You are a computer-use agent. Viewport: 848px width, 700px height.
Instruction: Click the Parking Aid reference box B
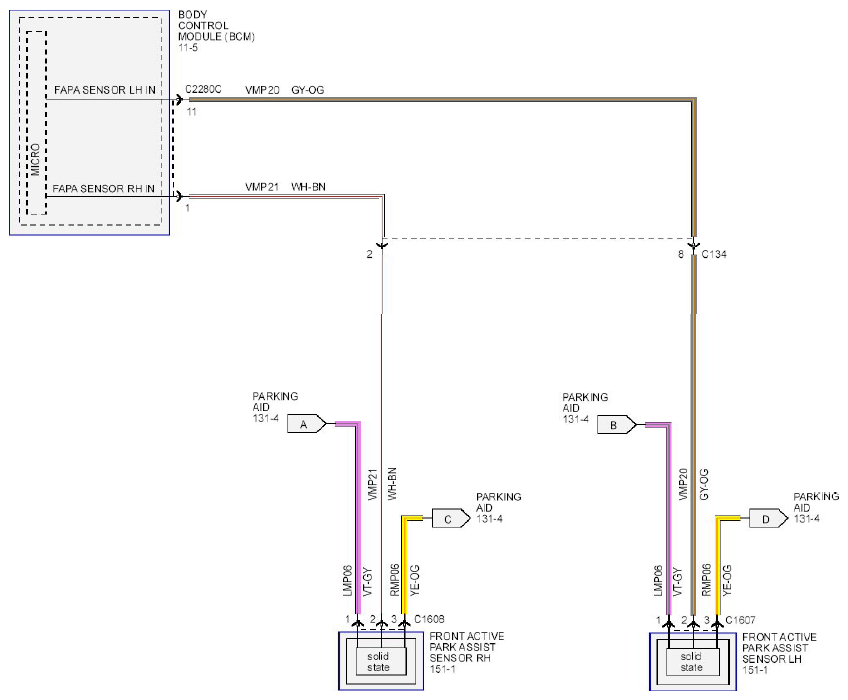617,425
